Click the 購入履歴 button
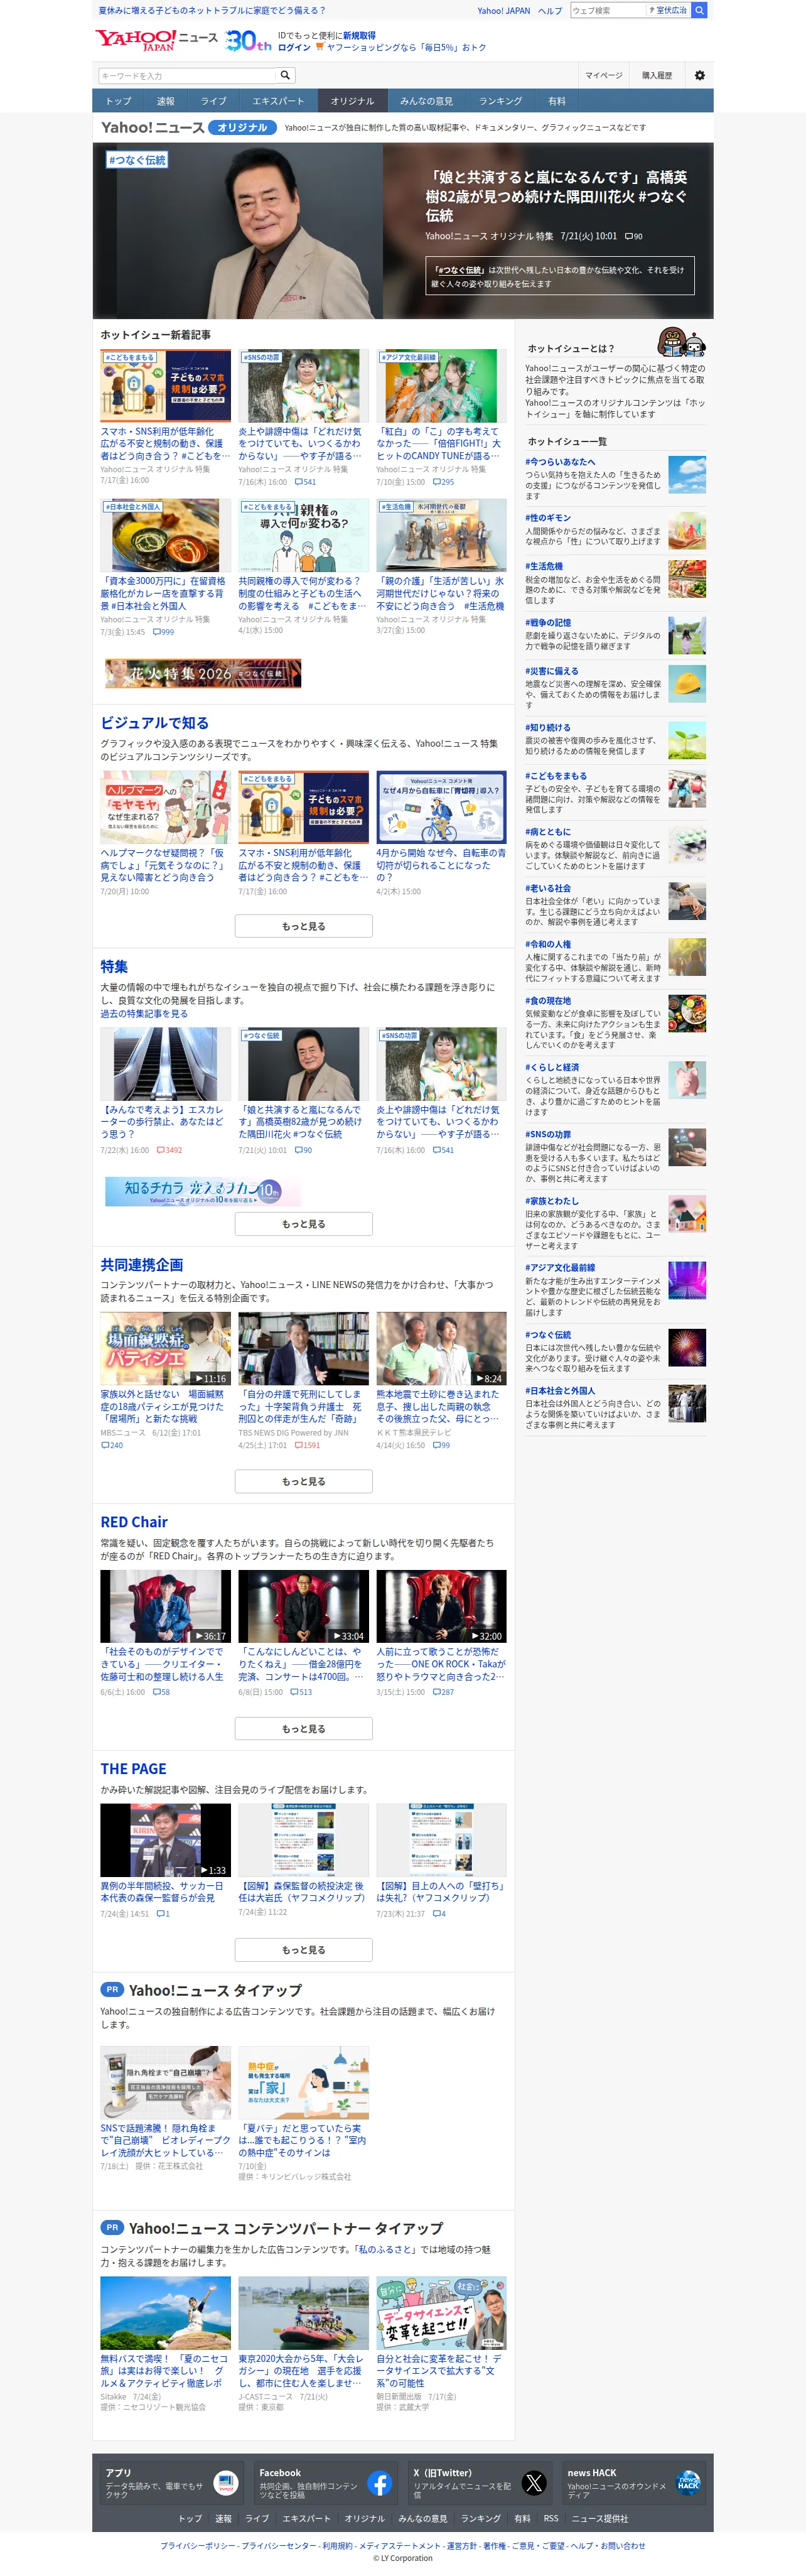 pos(657,75)
